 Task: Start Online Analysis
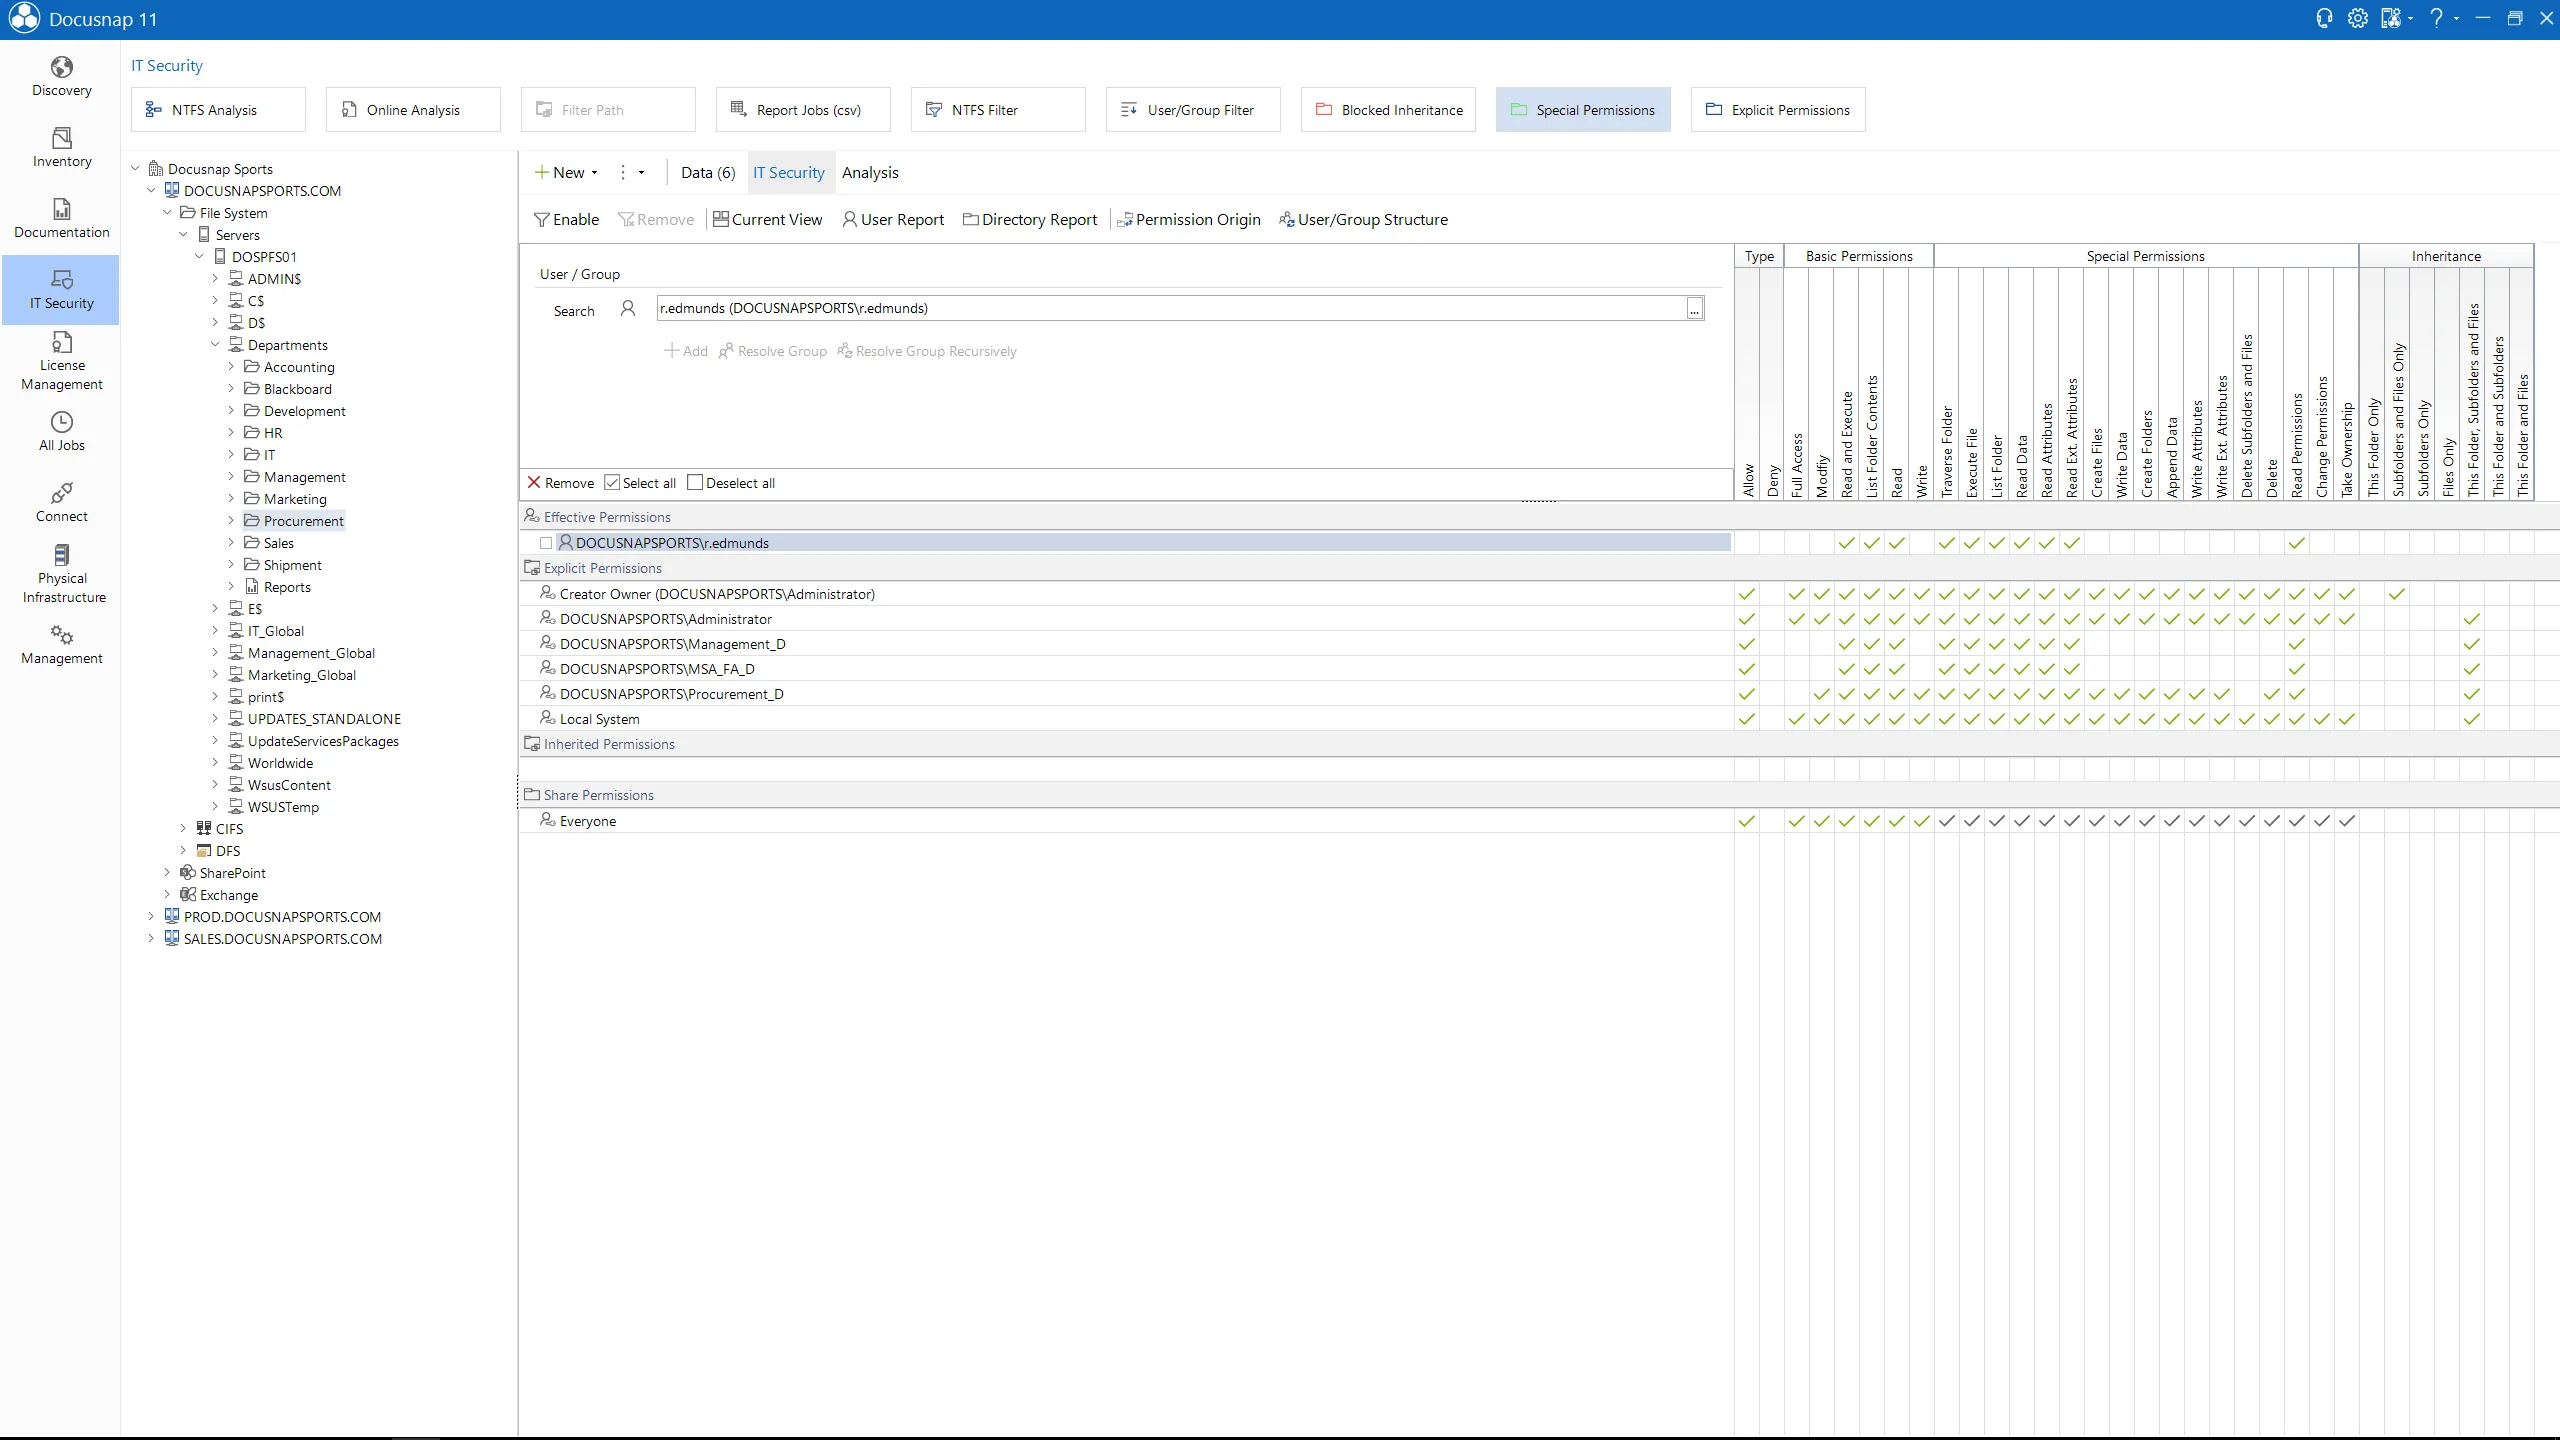(413, 110)
